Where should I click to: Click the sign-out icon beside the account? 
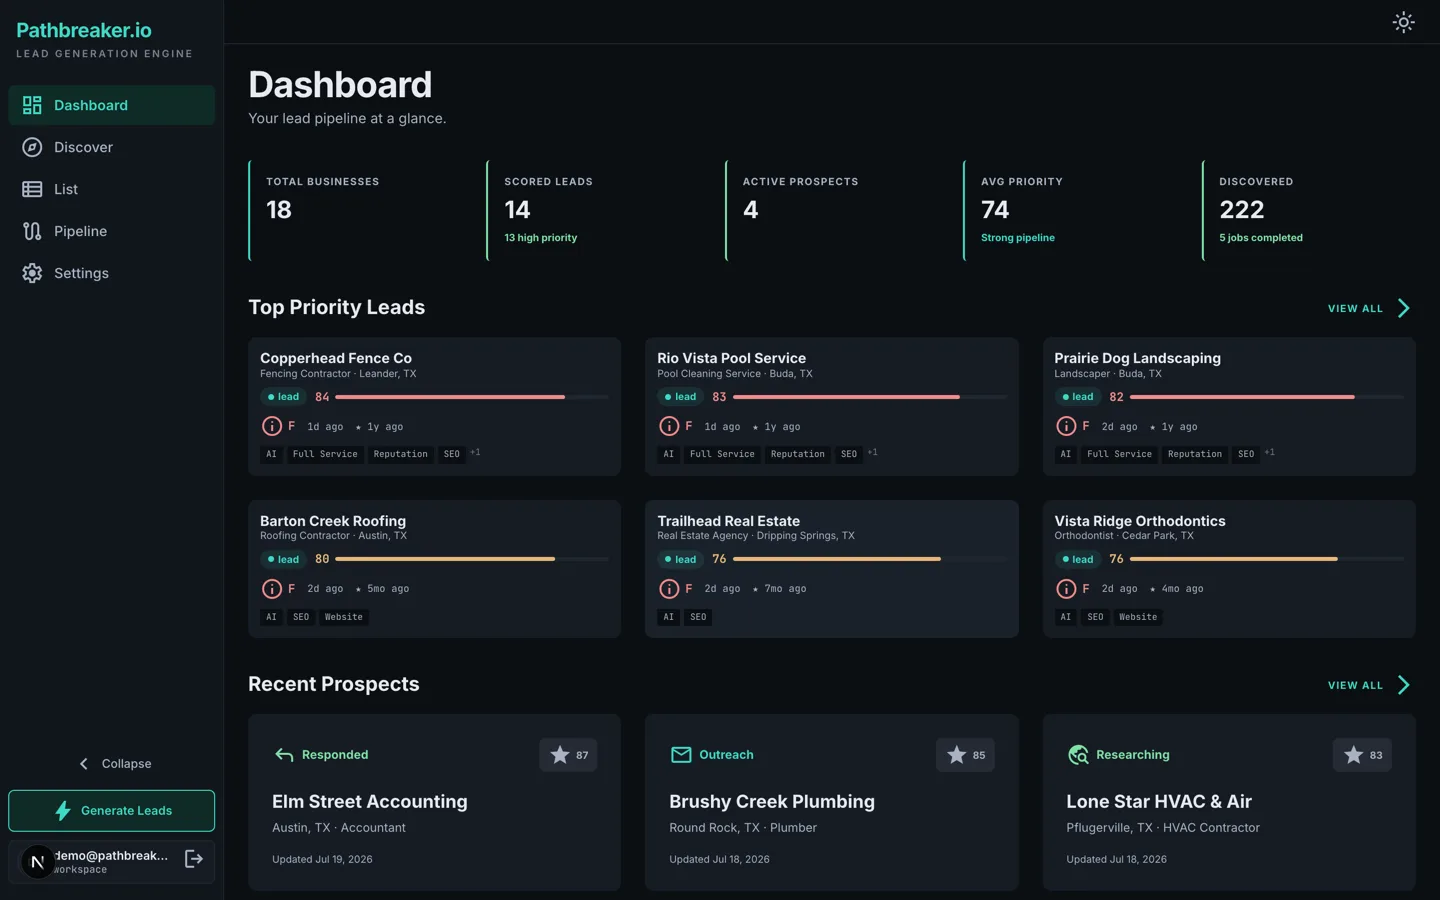pyautogui.click(x=194, y=859)
